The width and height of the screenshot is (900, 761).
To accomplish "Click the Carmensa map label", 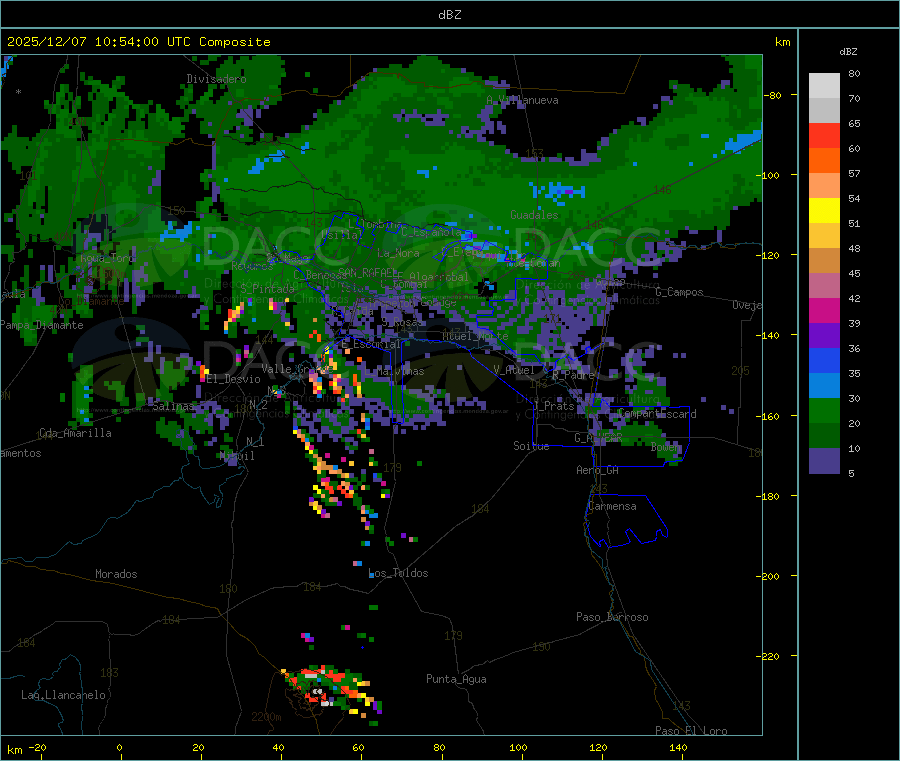I will pos(612,506).
